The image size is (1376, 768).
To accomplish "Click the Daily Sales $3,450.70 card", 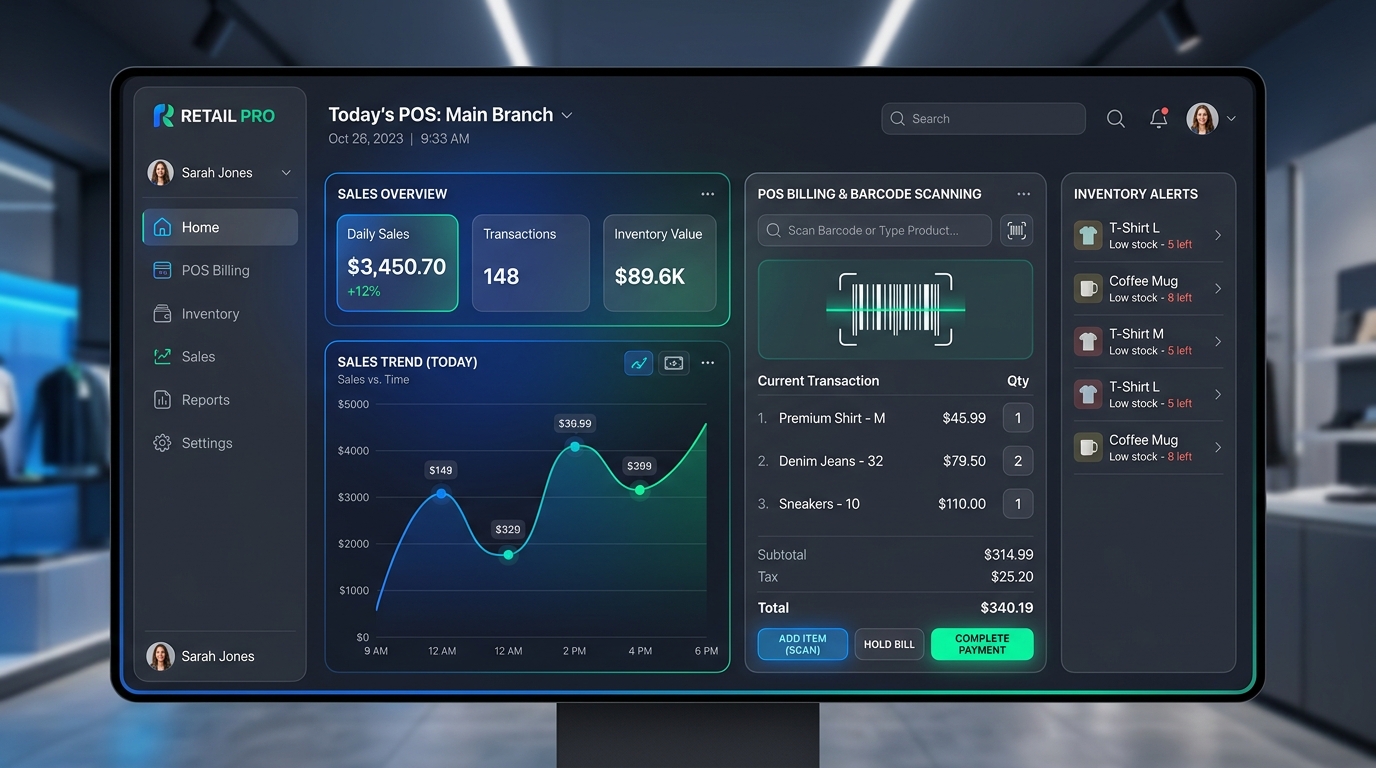I will pyautogui.click(x=398, y=263).
